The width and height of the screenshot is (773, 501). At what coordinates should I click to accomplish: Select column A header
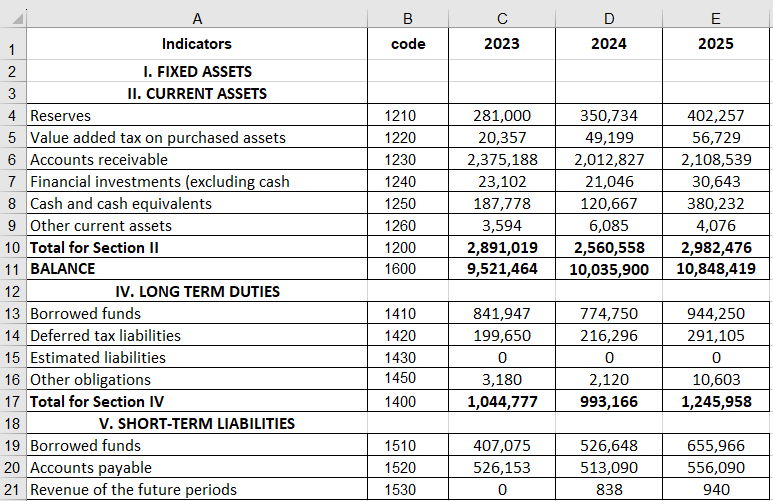(196, 16)
